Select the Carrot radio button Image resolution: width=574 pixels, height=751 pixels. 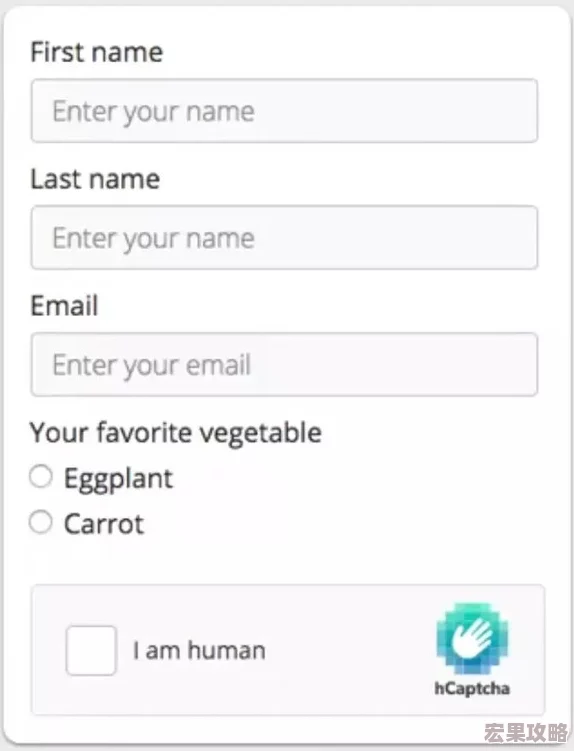41,522
